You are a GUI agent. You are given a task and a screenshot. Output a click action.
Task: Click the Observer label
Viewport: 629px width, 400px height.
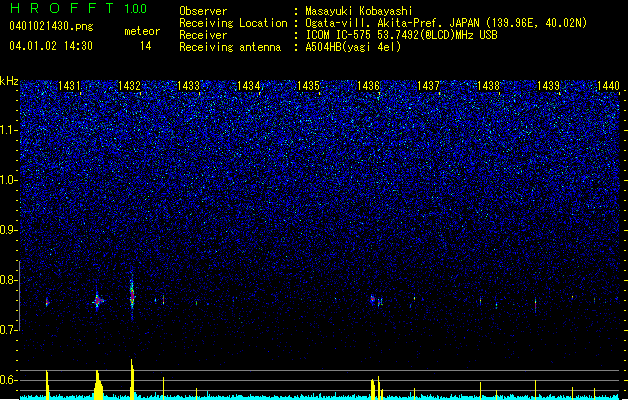(x=203, y=11)
